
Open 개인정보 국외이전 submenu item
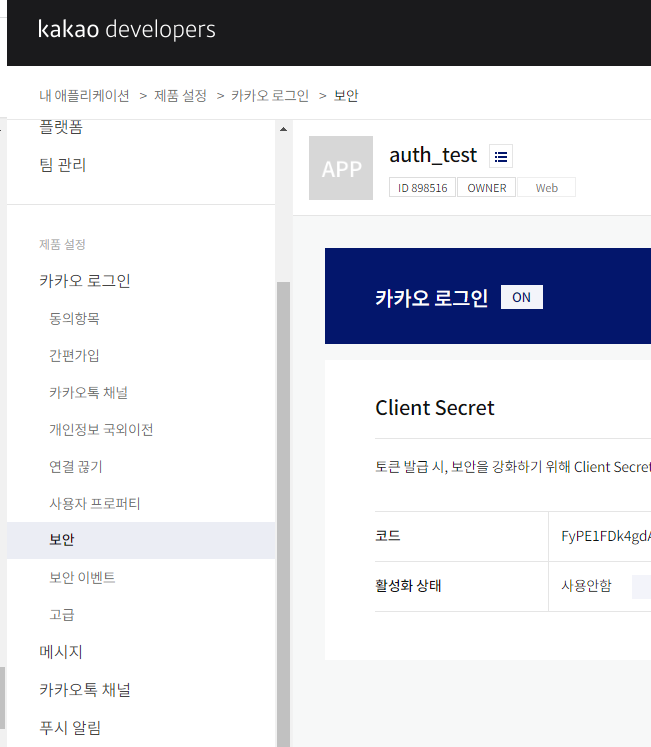(101, 430)
